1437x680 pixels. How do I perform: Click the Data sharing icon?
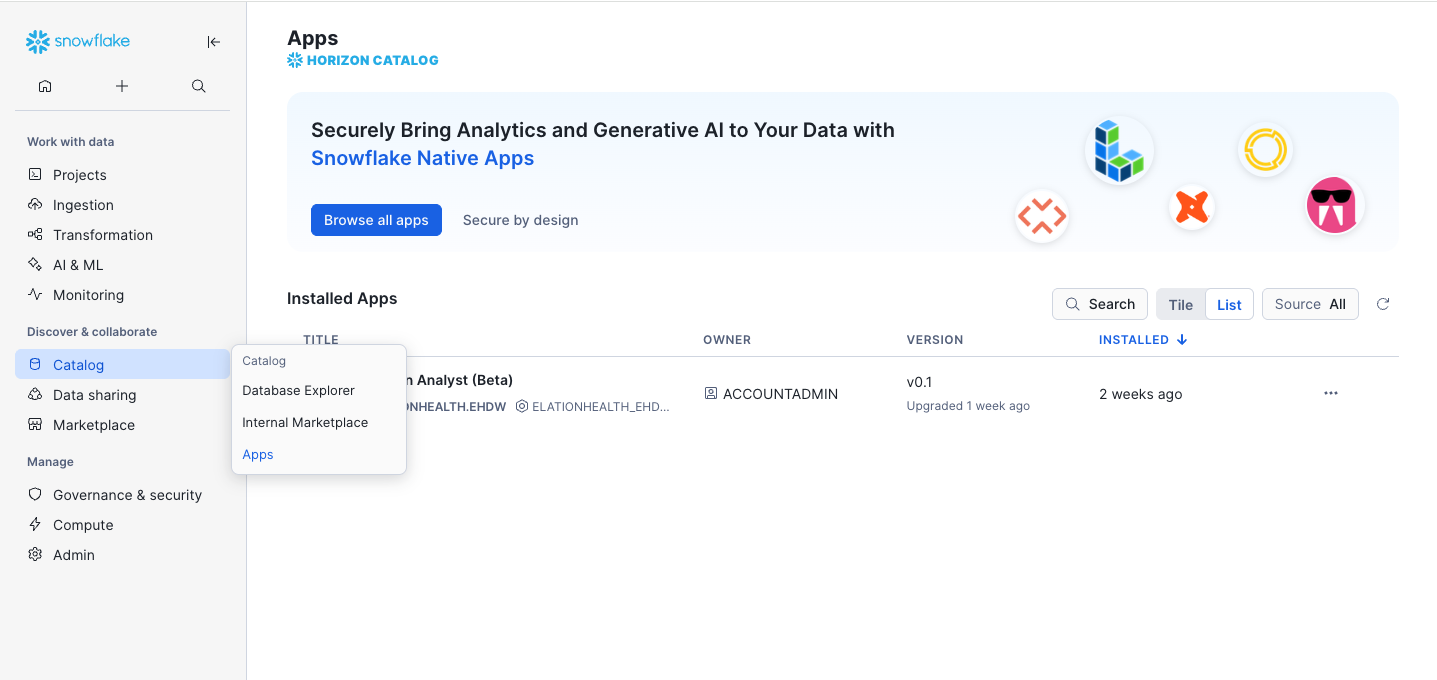point(35,394)
